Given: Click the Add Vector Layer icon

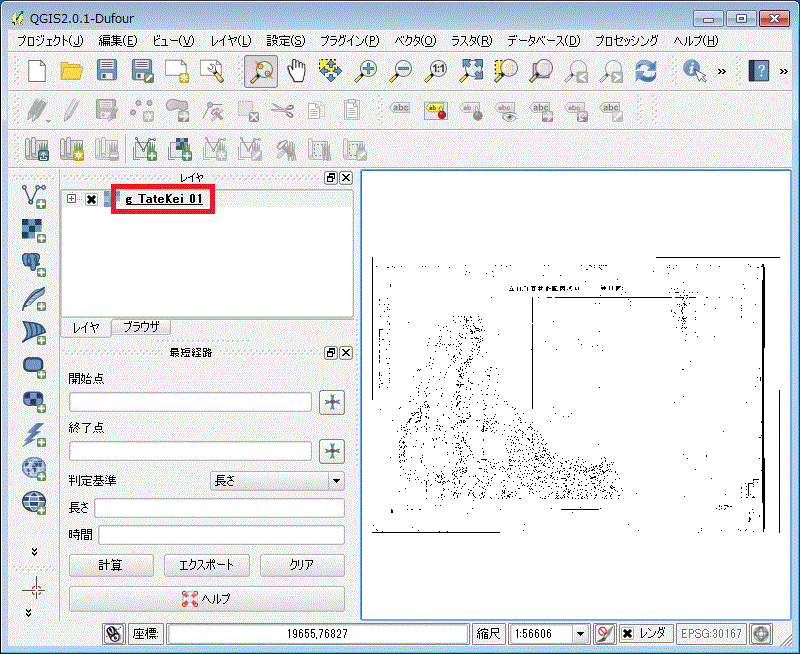Looking at the screenshot, I should pyautogui.click(x=35, y=196).
